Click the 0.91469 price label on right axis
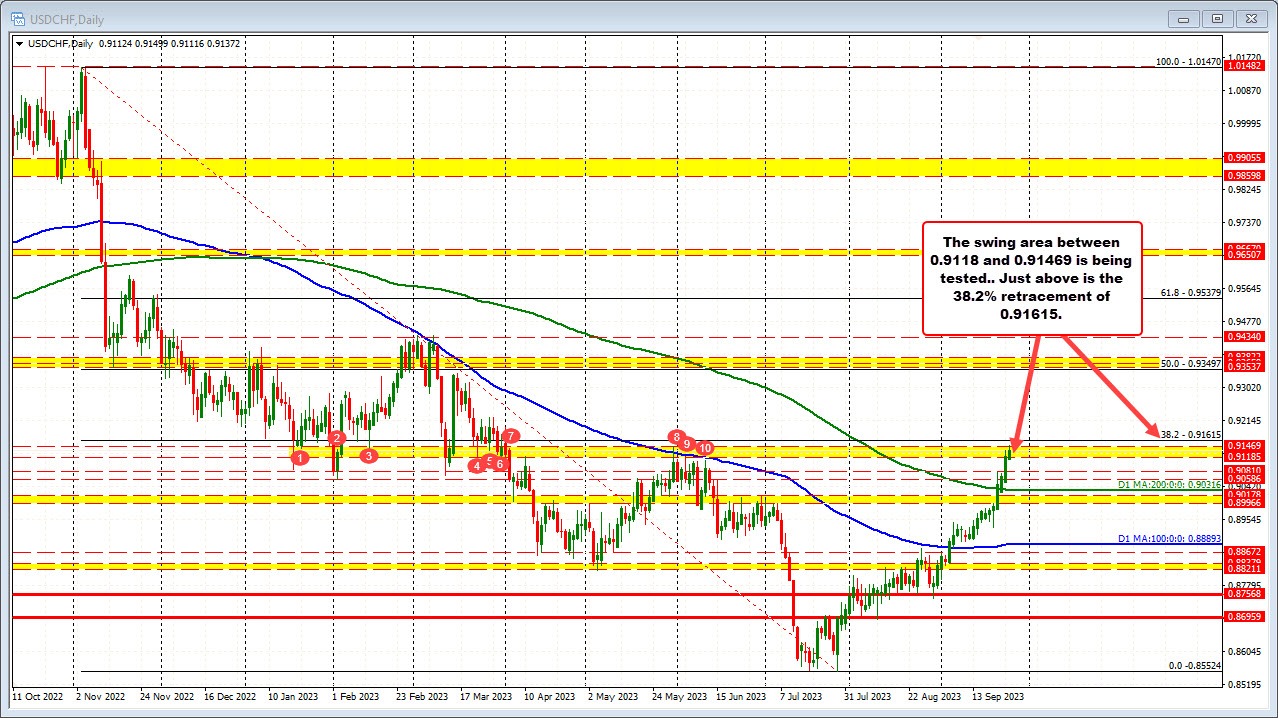The height and width of the screenshot is (718, 1278). click(x=1244, y=446)
